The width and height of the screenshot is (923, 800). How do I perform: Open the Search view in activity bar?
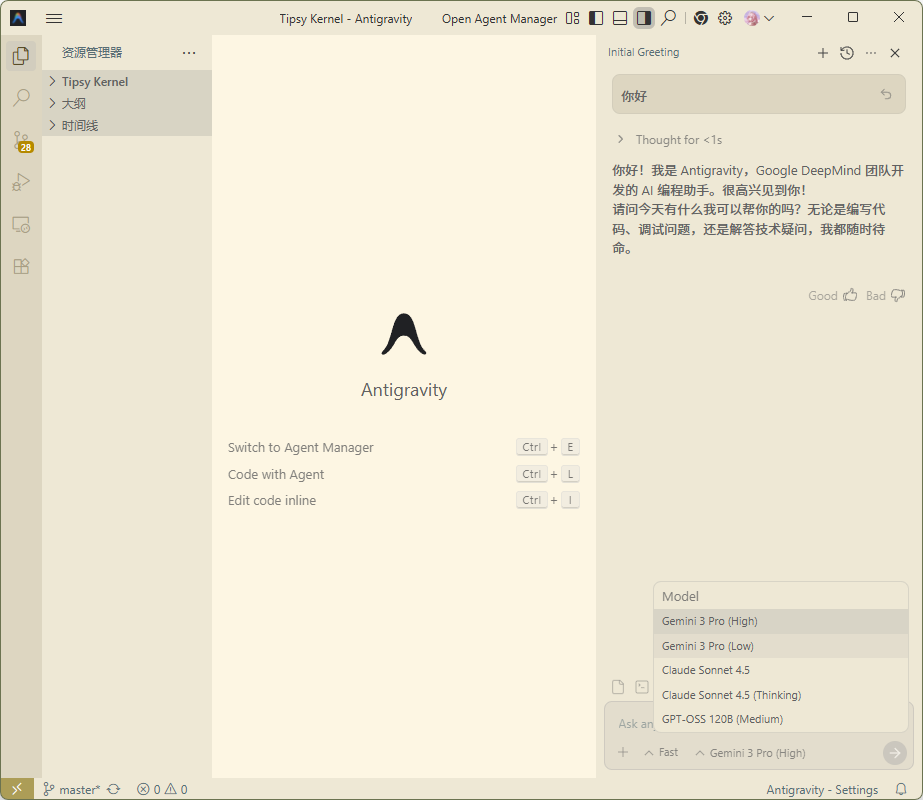coord(21,98)
